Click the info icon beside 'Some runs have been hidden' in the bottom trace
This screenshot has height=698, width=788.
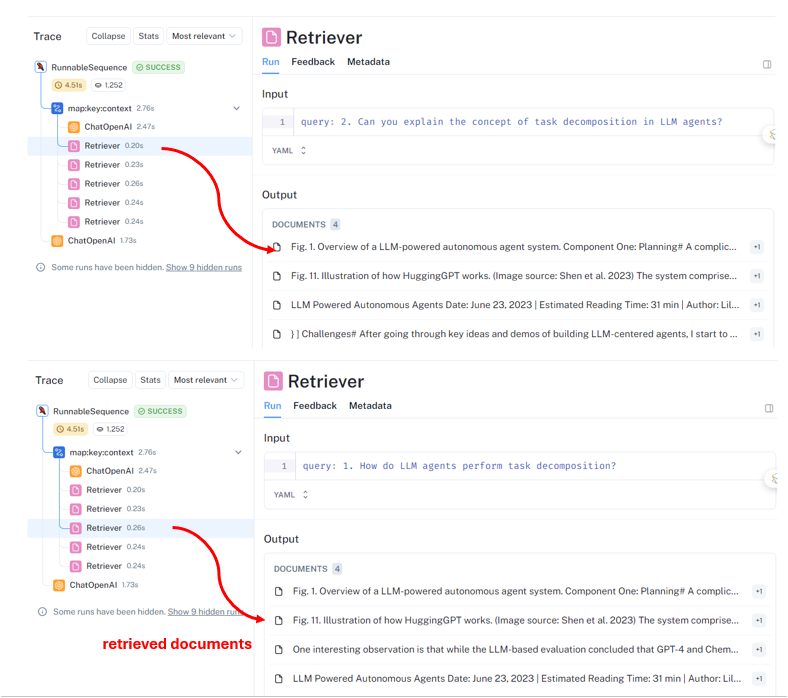click(x=43, y=612)
